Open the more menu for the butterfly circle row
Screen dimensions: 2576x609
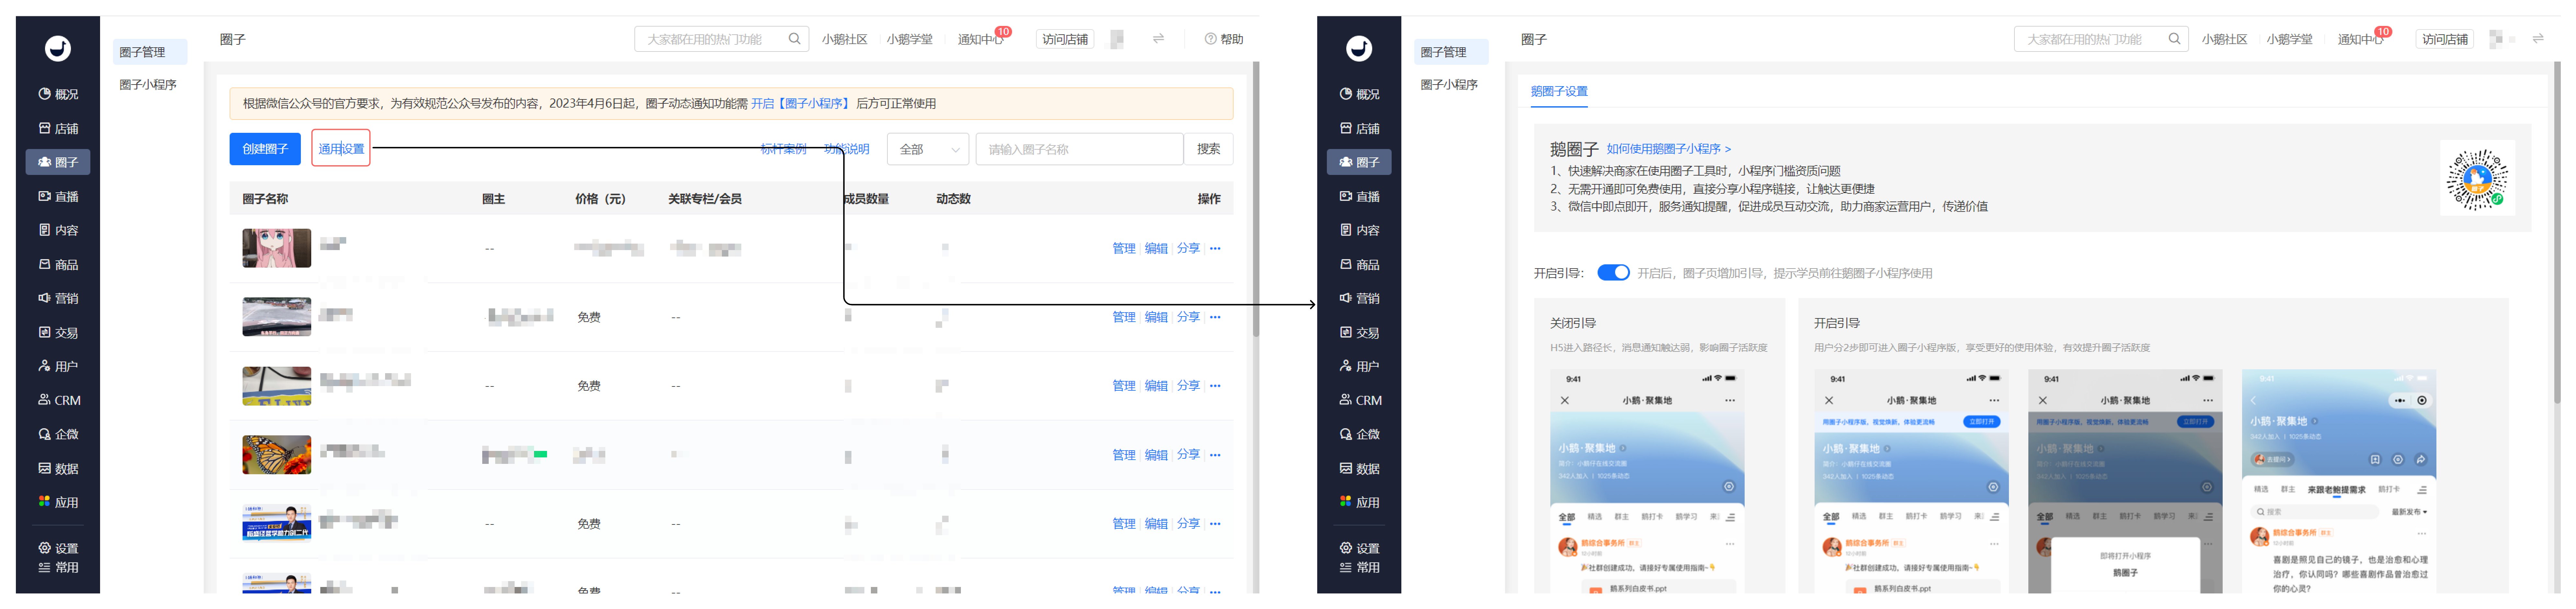pyautogui.click(x=1215, y=455)
